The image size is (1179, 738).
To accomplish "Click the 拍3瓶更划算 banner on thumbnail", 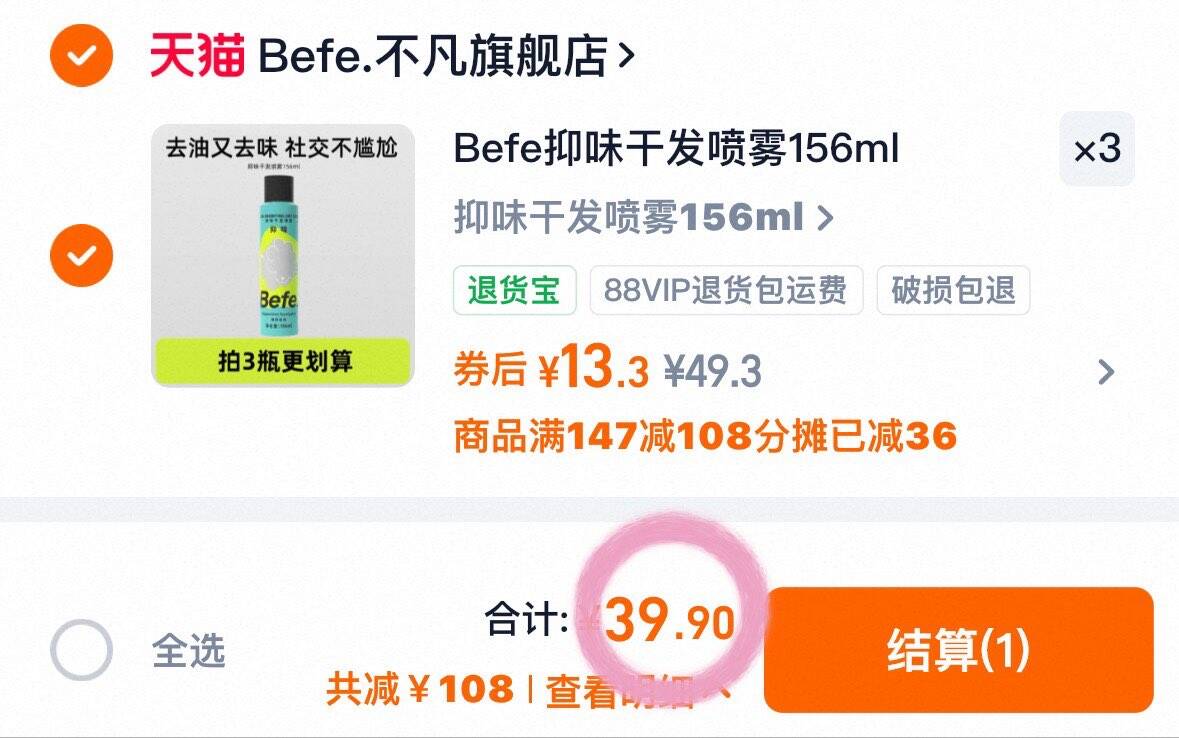I will coord(283,361).
